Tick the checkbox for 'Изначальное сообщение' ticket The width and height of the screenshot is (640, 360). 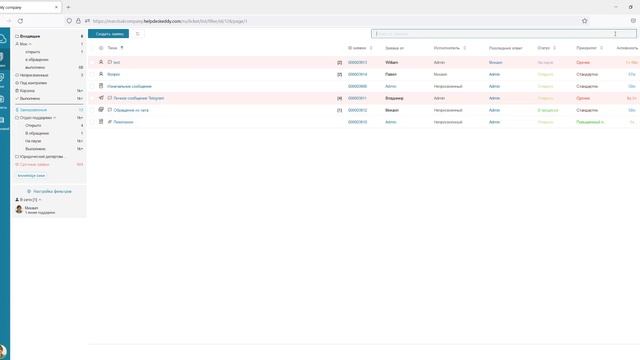(91, 86)
